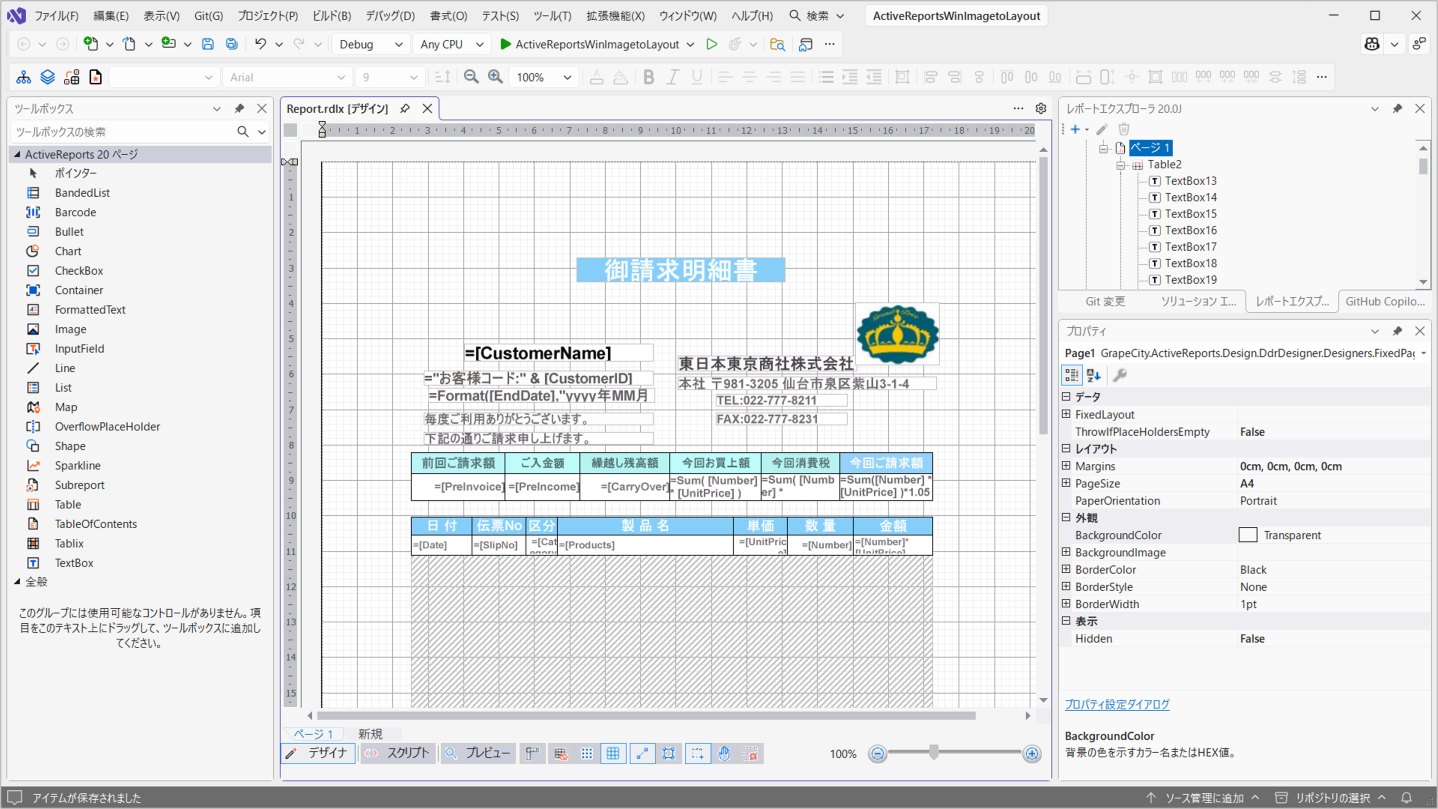Click the save all icon
The width and height of the screenshot is (1438, 809).
point(231,44)
